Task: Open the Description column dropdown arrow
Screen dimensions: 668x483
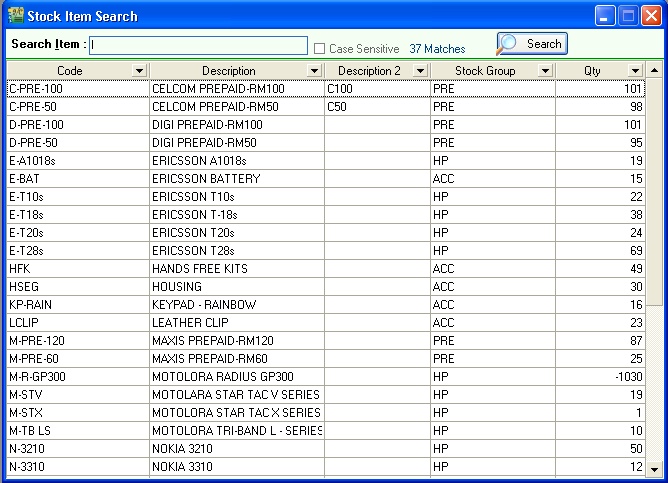Action: point(314,71)
